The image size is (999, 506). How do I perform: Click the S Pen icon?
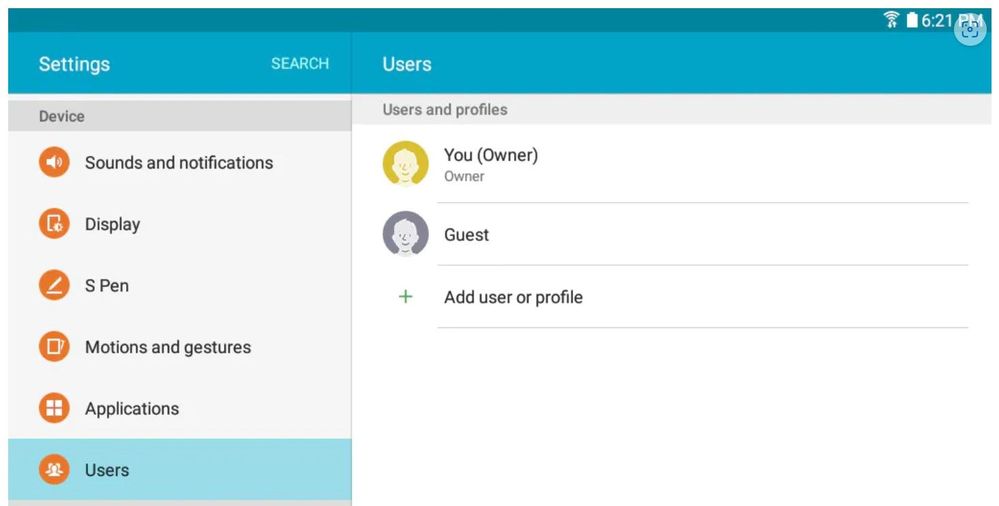click(x=54, y=286)
